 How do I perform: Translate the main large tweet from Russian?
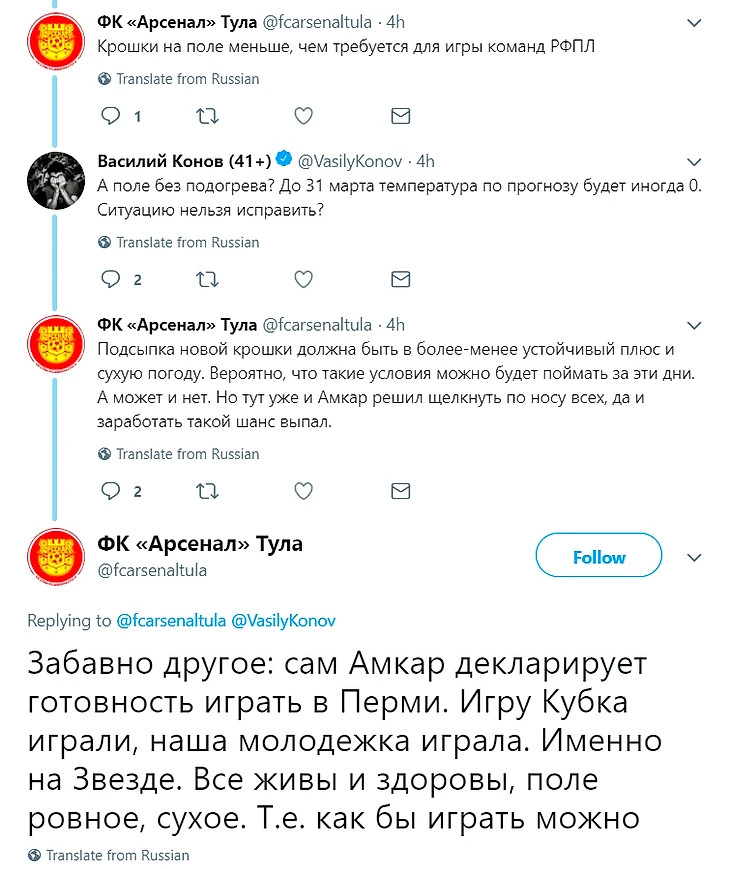(117, 855)
